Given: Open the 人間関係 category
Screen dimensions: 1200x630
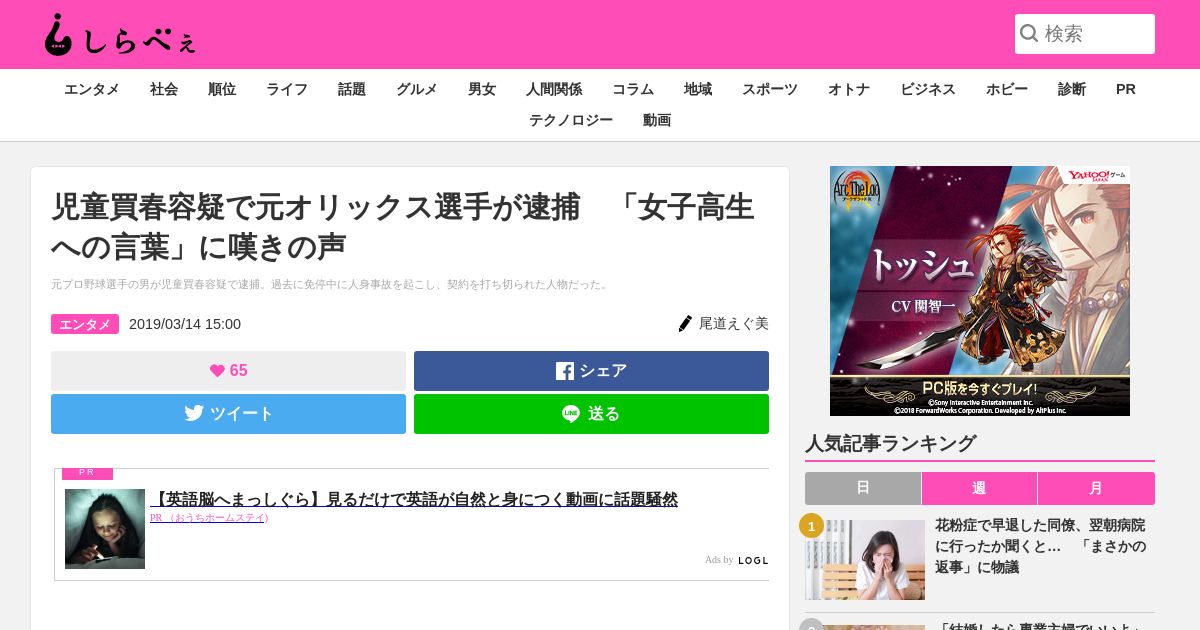Looking at the screenshot, I should point(554,89).
